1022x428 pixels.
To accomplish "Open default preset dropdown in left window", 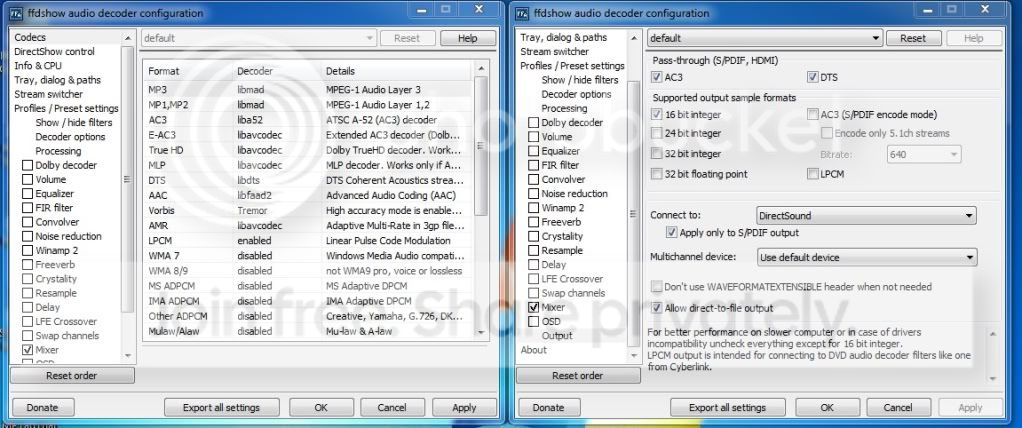I will 259,38.
